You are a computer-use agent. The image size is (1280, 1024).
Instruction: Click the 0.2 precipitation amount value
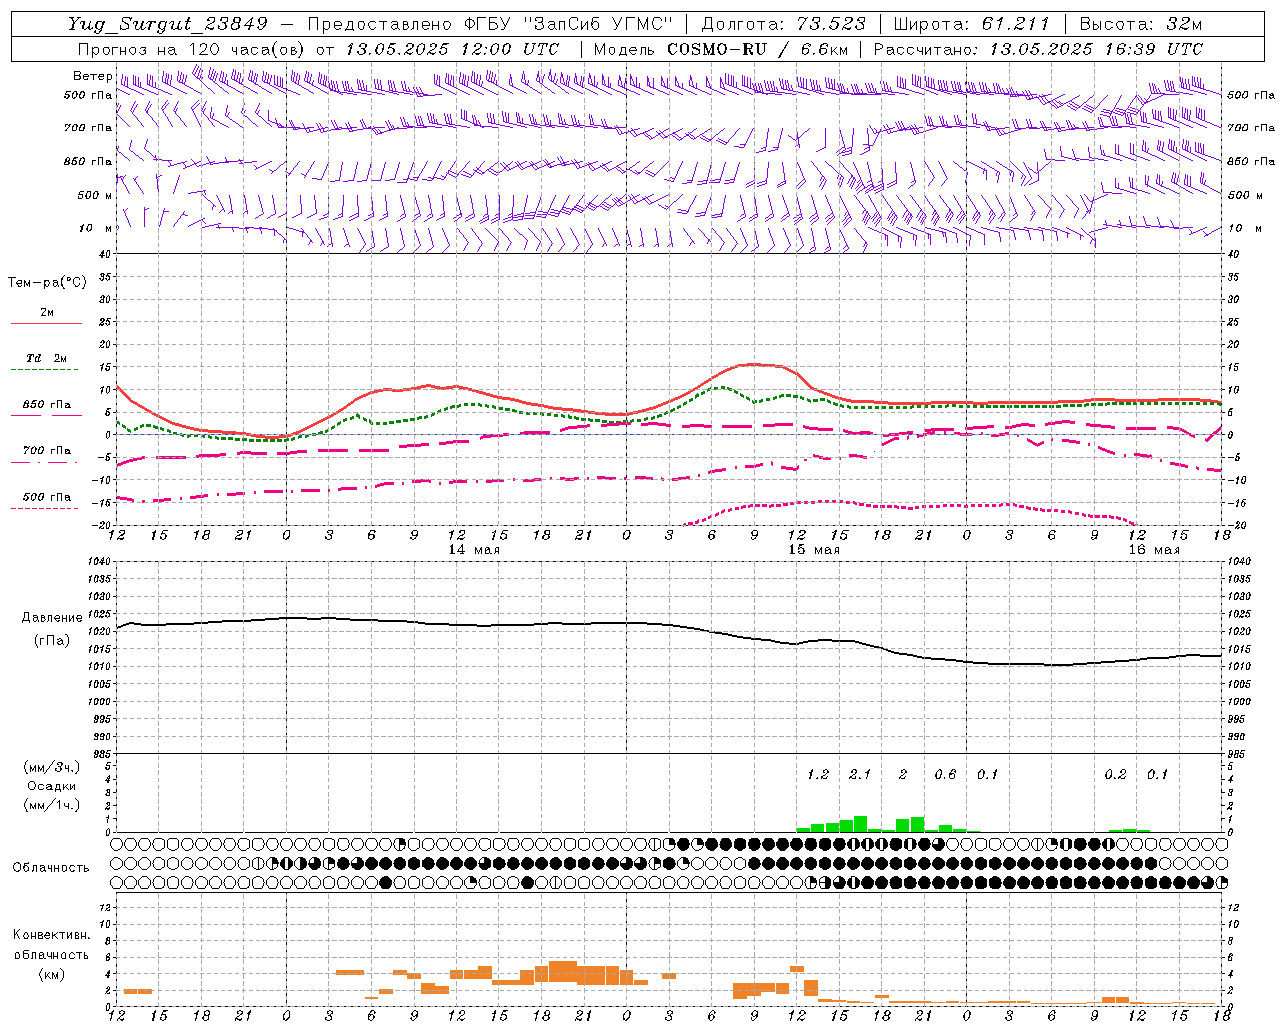pos(1115,775)
